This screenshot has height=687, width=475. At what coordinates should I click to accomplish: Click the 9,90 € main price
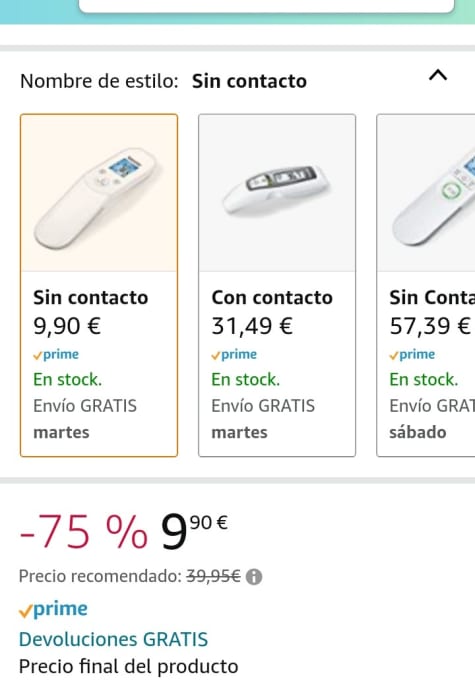point(194,531)
